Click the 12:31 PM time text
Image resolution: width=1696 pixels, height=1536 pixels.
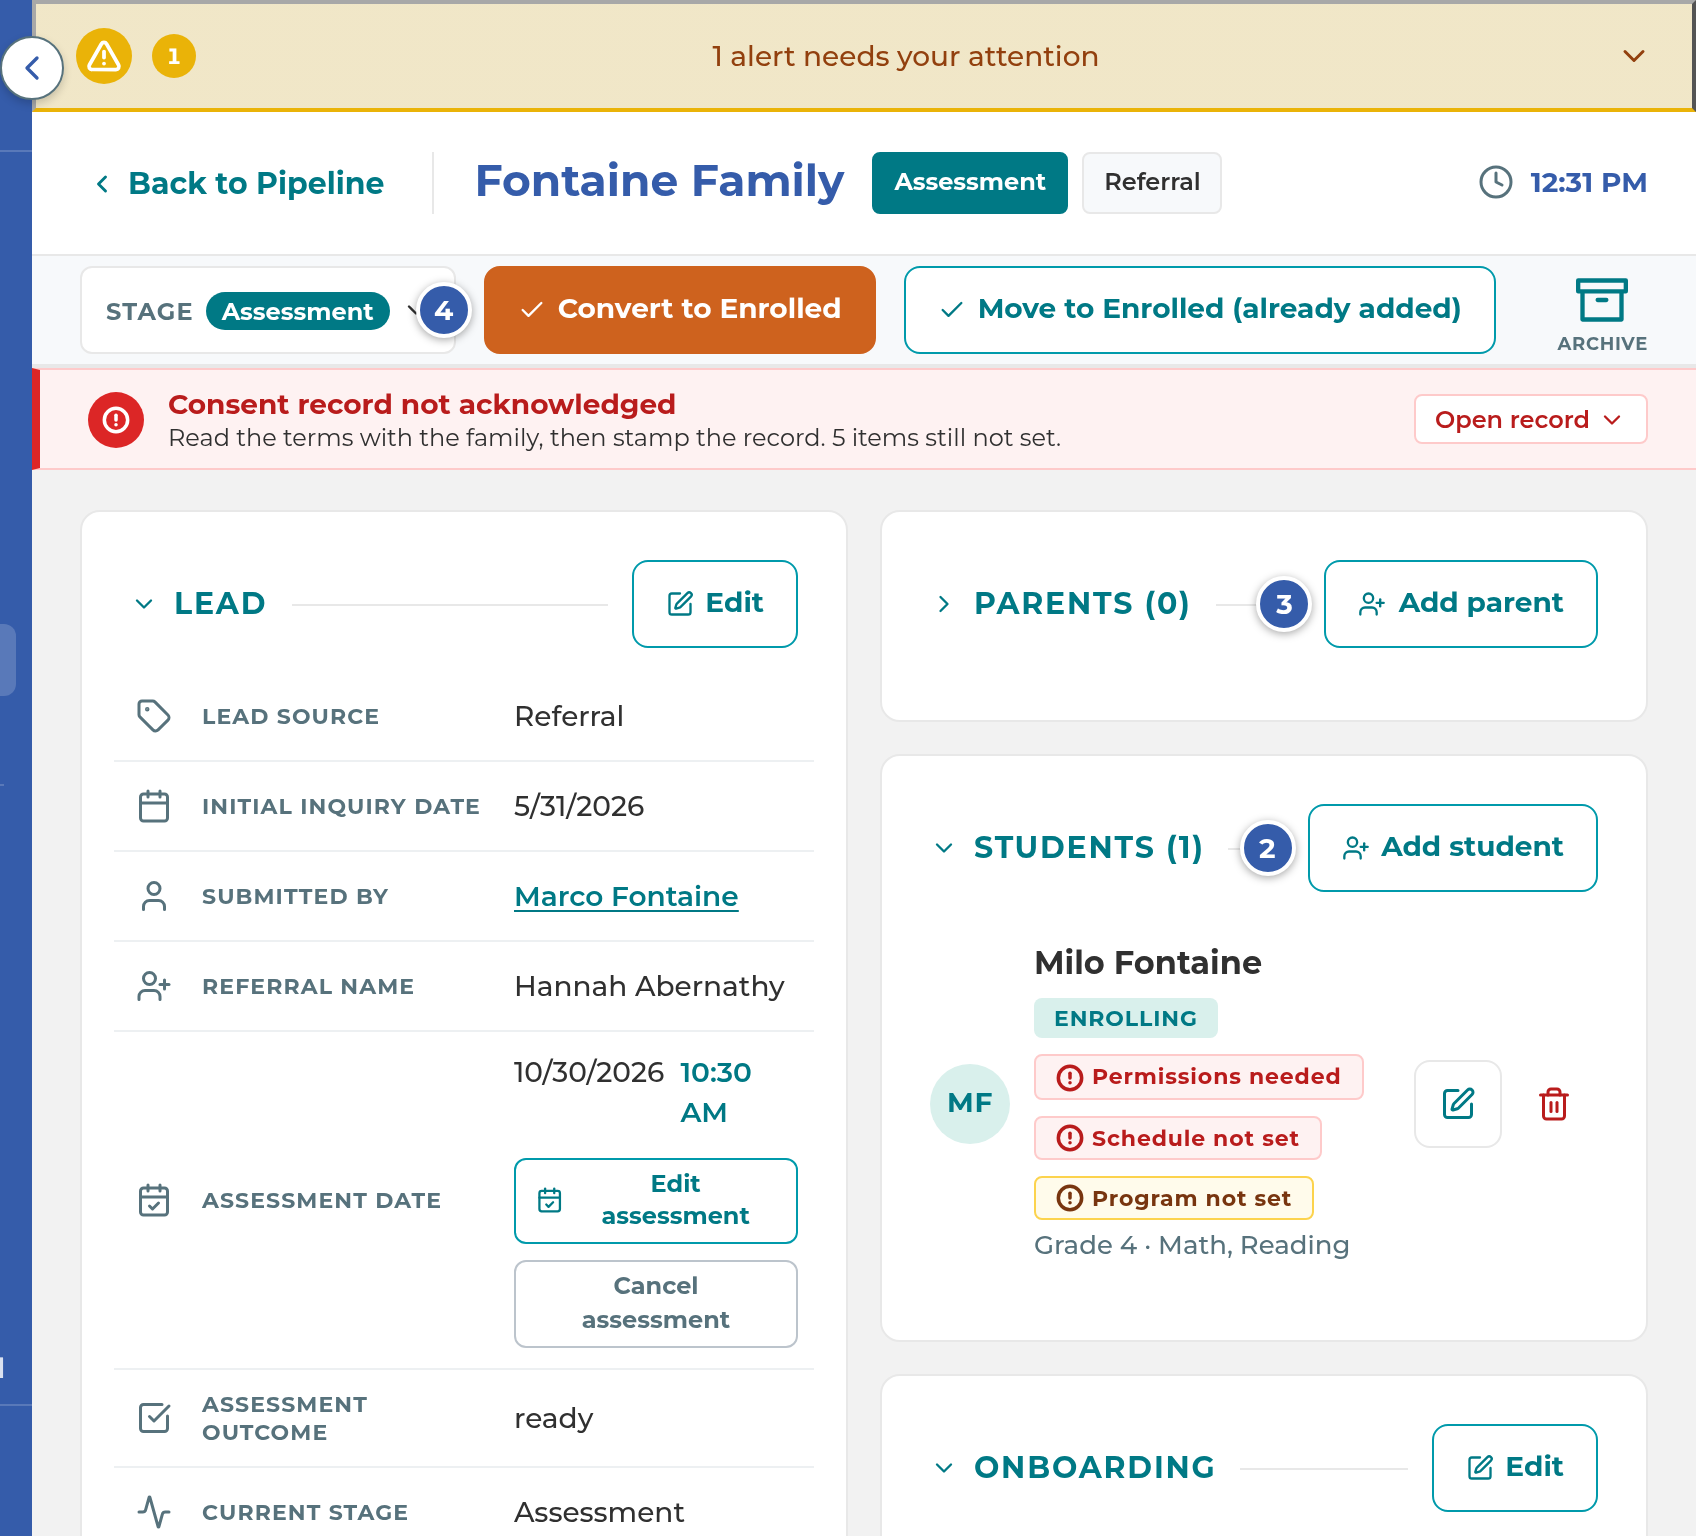[x=1588, y=182]
